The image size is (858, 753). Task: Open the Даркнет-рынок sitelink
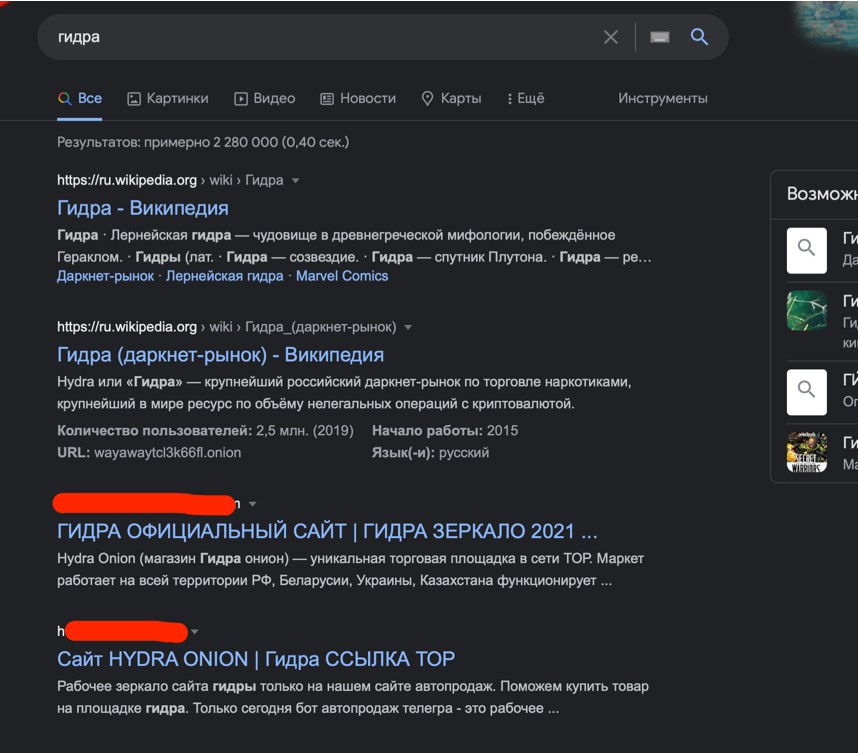(x=106, y=276)
